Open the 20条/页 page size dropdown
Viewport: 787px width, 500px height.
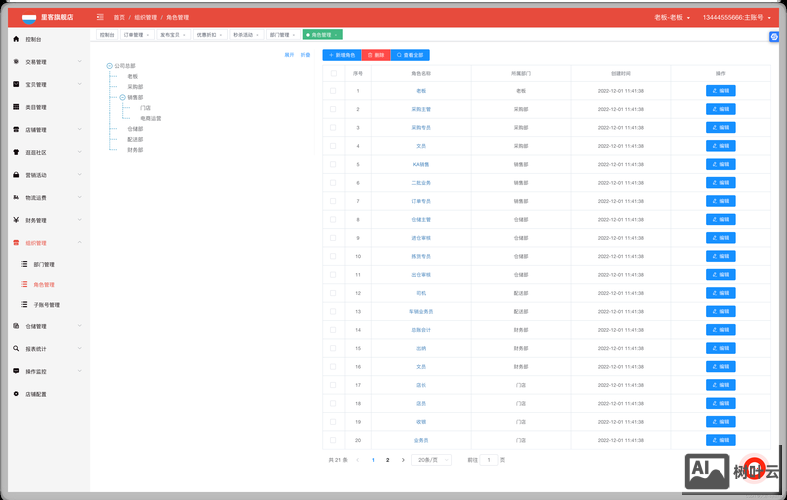(432, 460)
